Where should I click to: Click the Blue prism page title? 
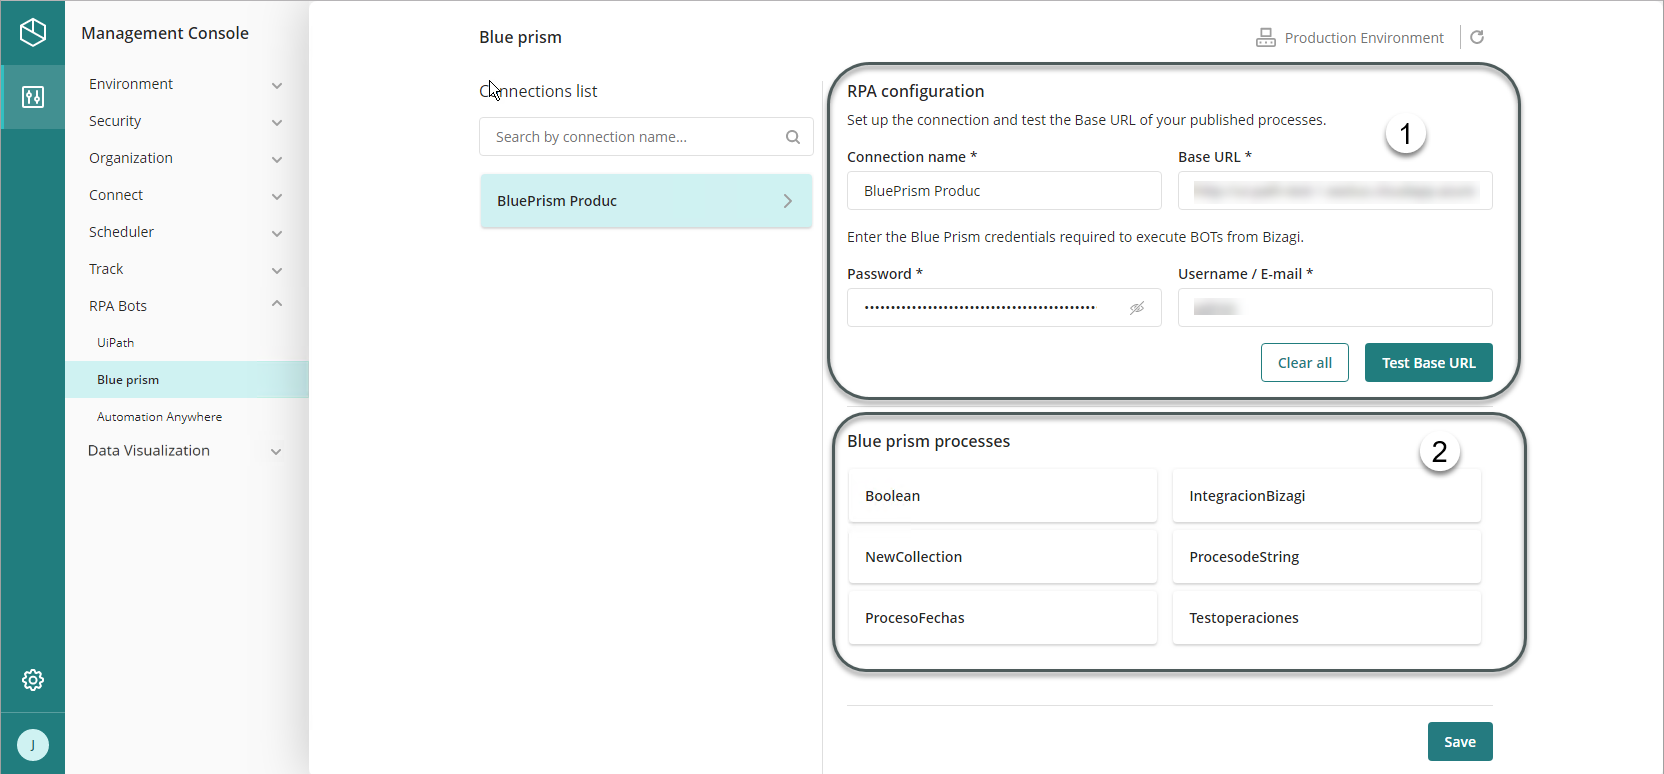(520, 37)
